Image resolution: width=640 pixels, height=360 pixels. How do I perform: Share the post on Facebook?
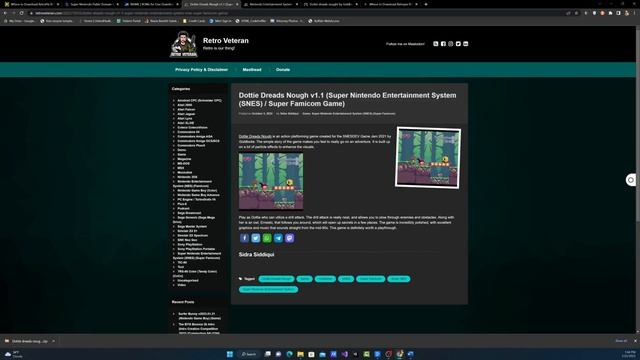[x=244, y=238]
